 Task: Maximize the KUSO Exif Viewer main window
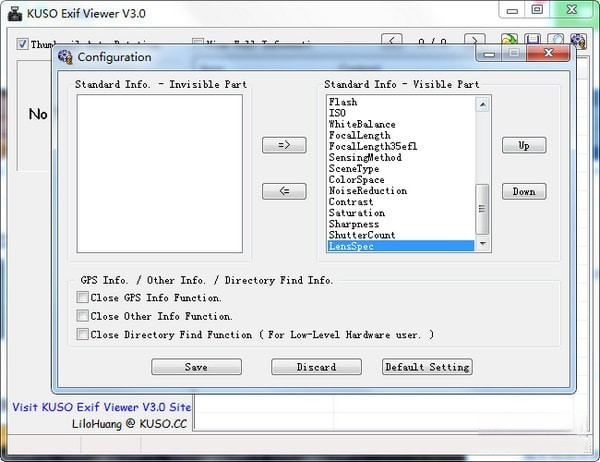point(537,10)
